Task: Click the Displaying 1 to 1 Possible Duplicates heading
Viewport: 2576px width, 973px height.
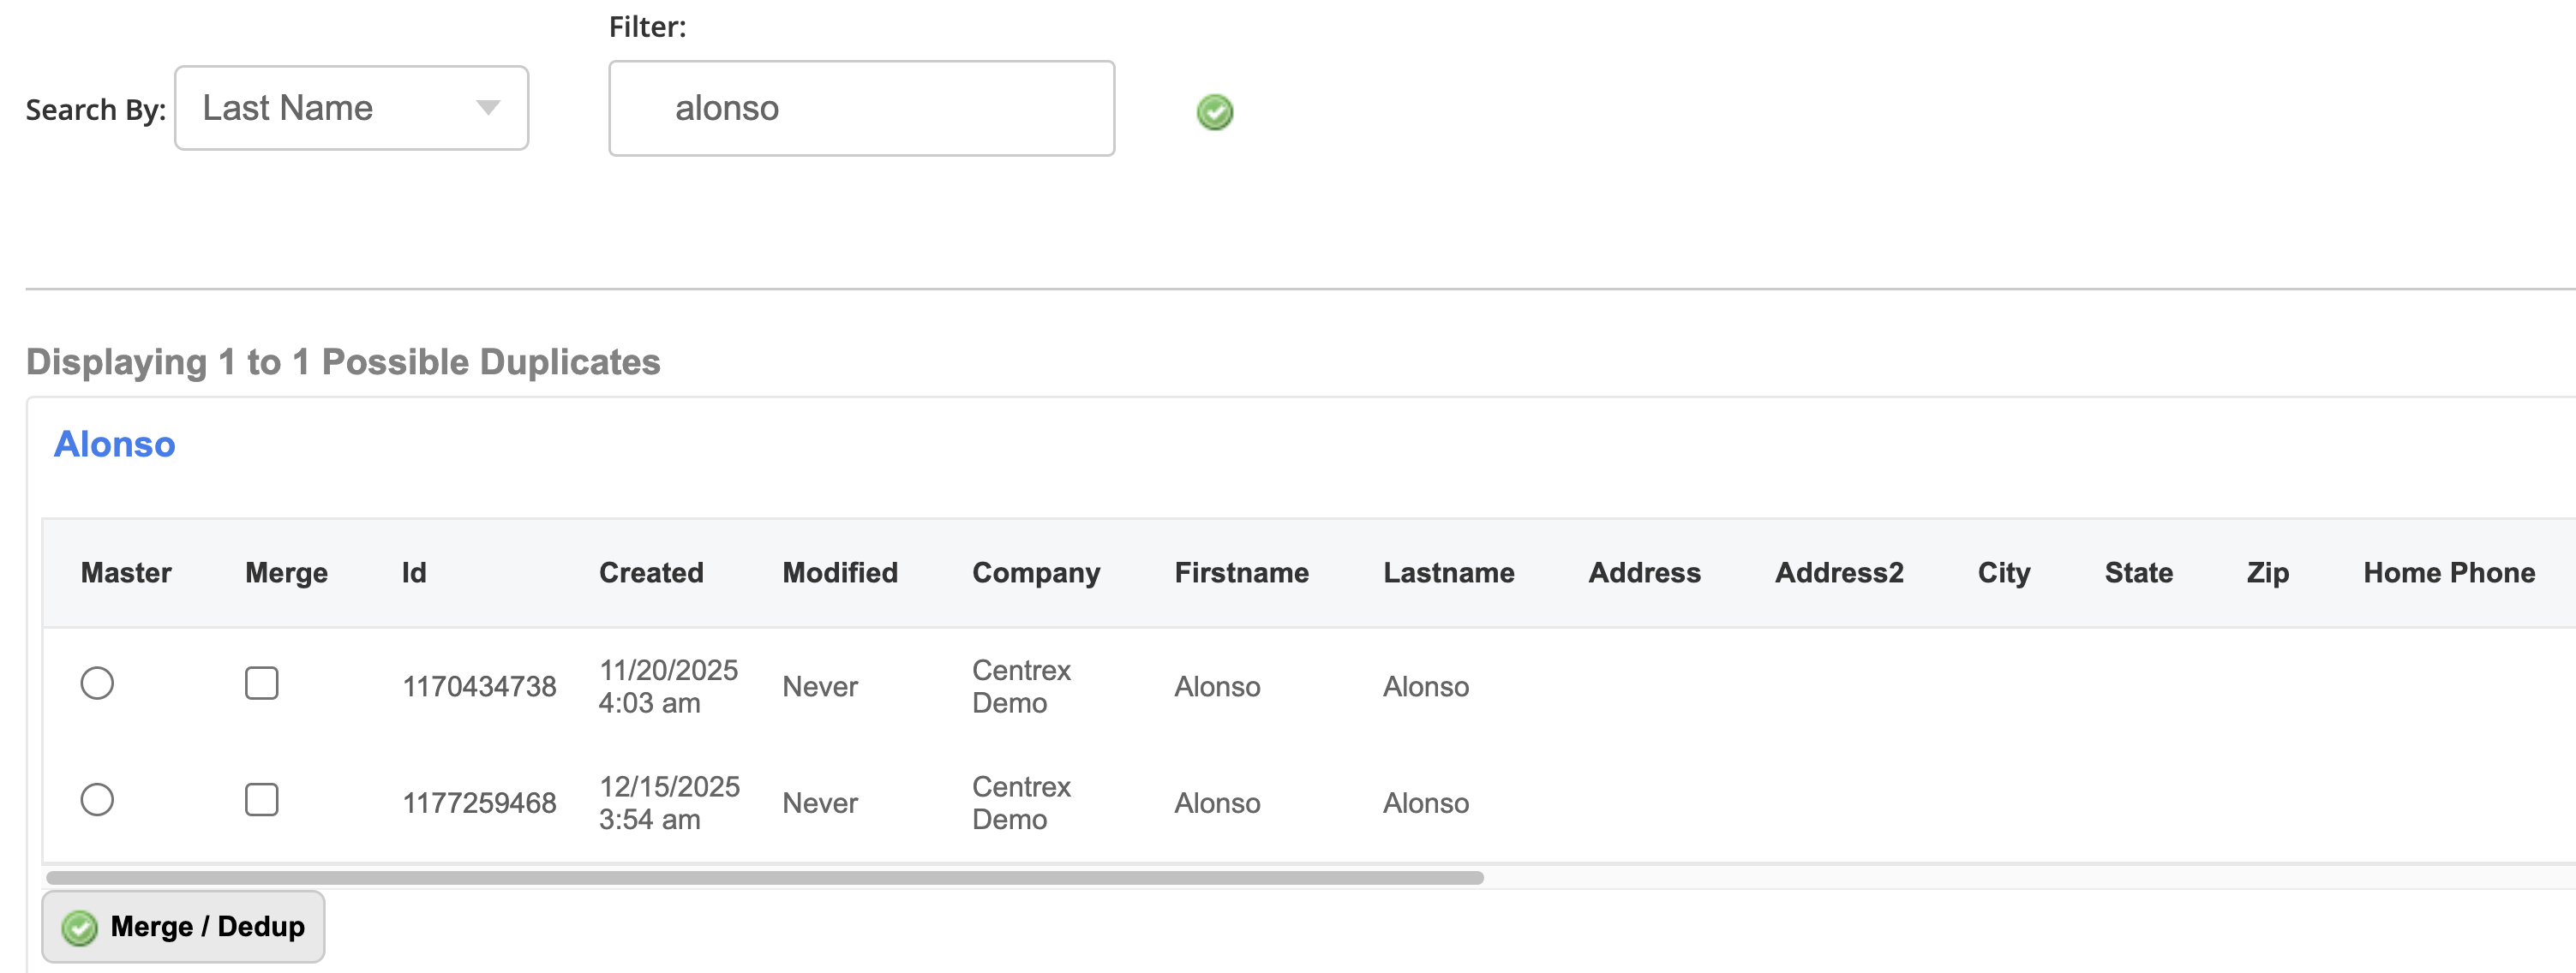Action: (x=343, y=362)
